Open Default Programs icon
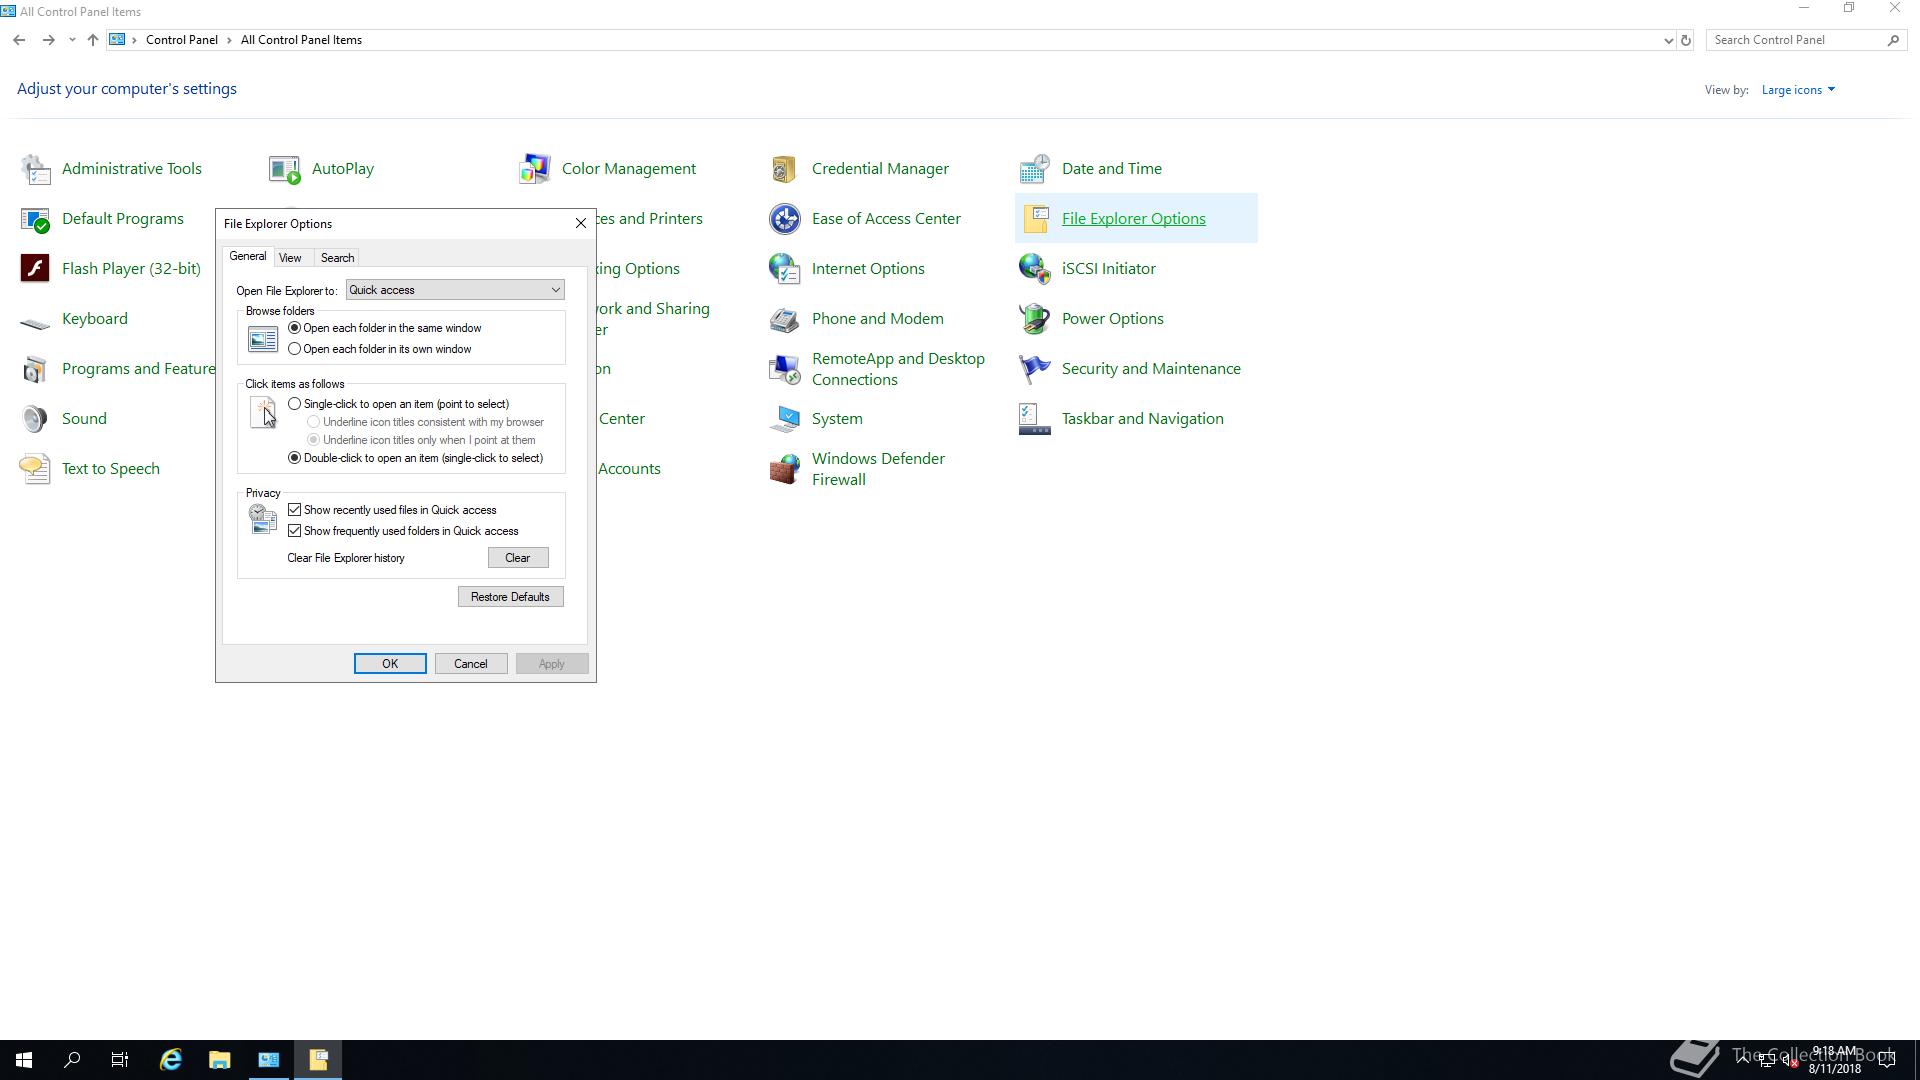This screenshot has height=1080, width=1920. pos(35,219)
